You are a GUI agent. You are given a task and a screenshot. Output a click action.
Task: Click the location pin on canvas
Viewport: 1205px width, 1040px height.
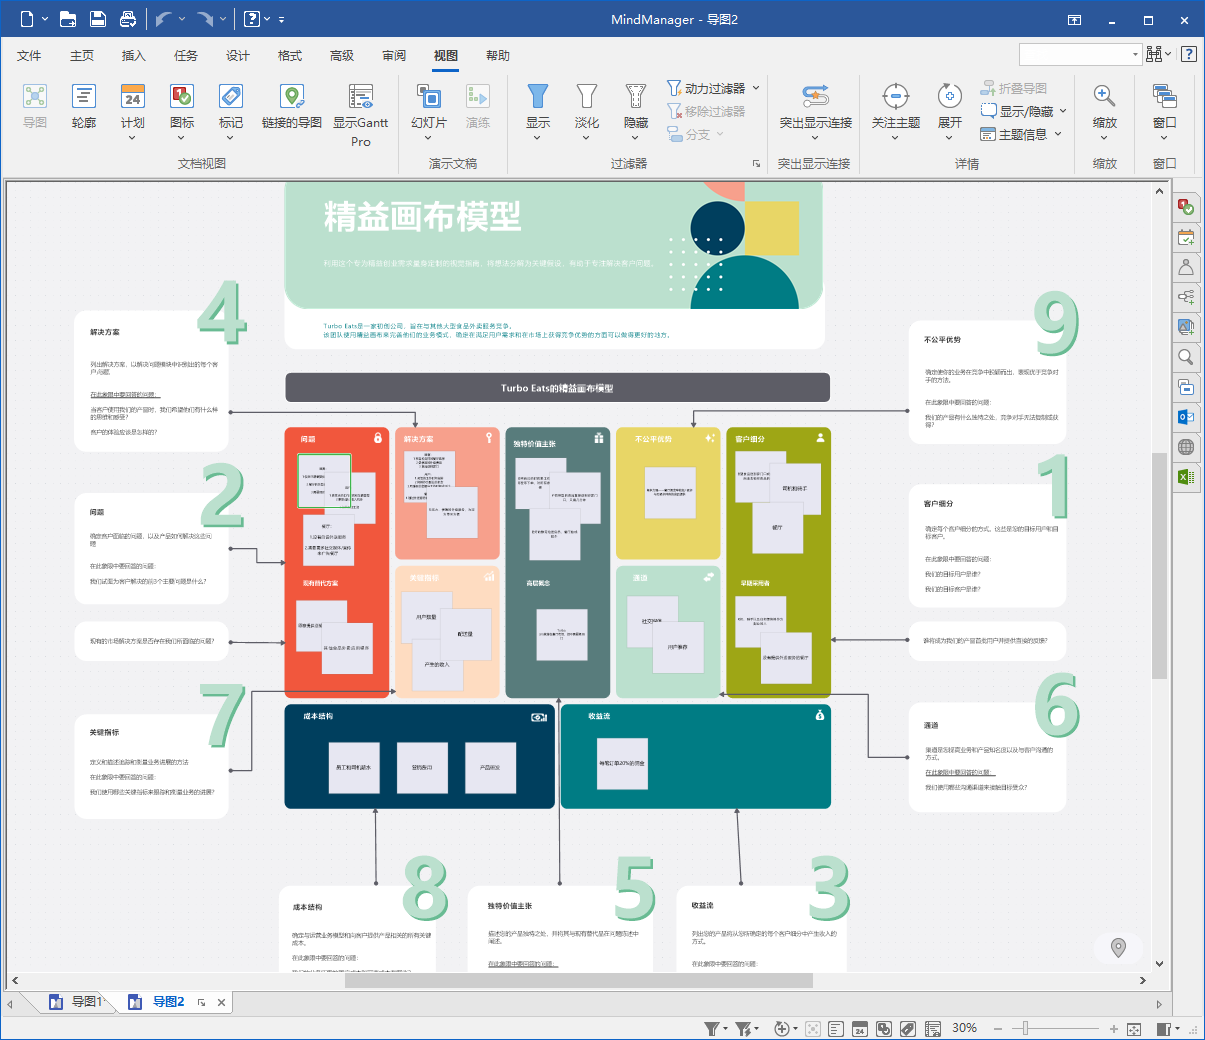tap(1119, 948)
